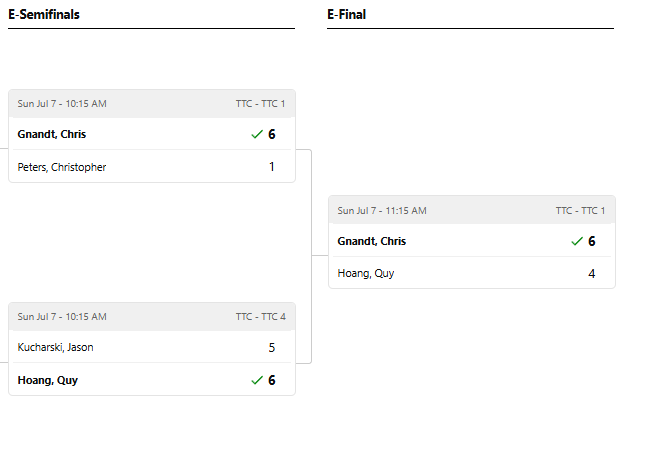Click the Gnandt vs Peters match time header
This screenshot has height=458, width=646.
click(62, 103)
